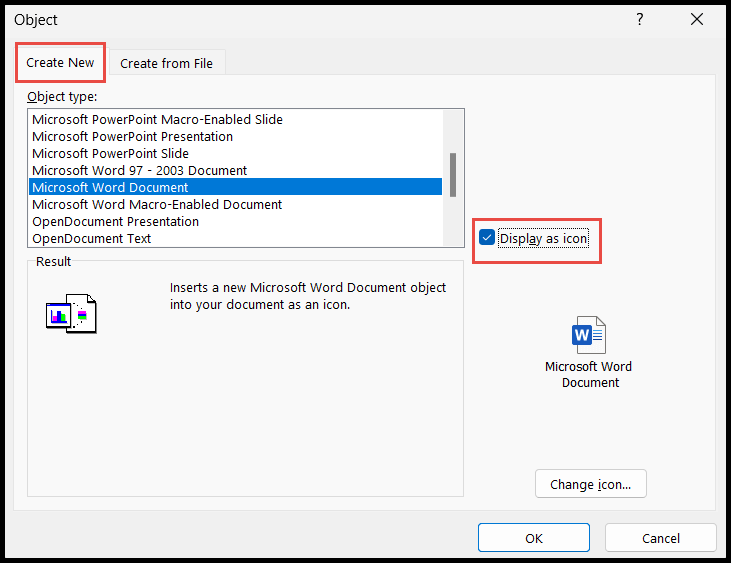731x563 pixels.
Task: Click the Change icon button
Action: [x=590, y=484]
